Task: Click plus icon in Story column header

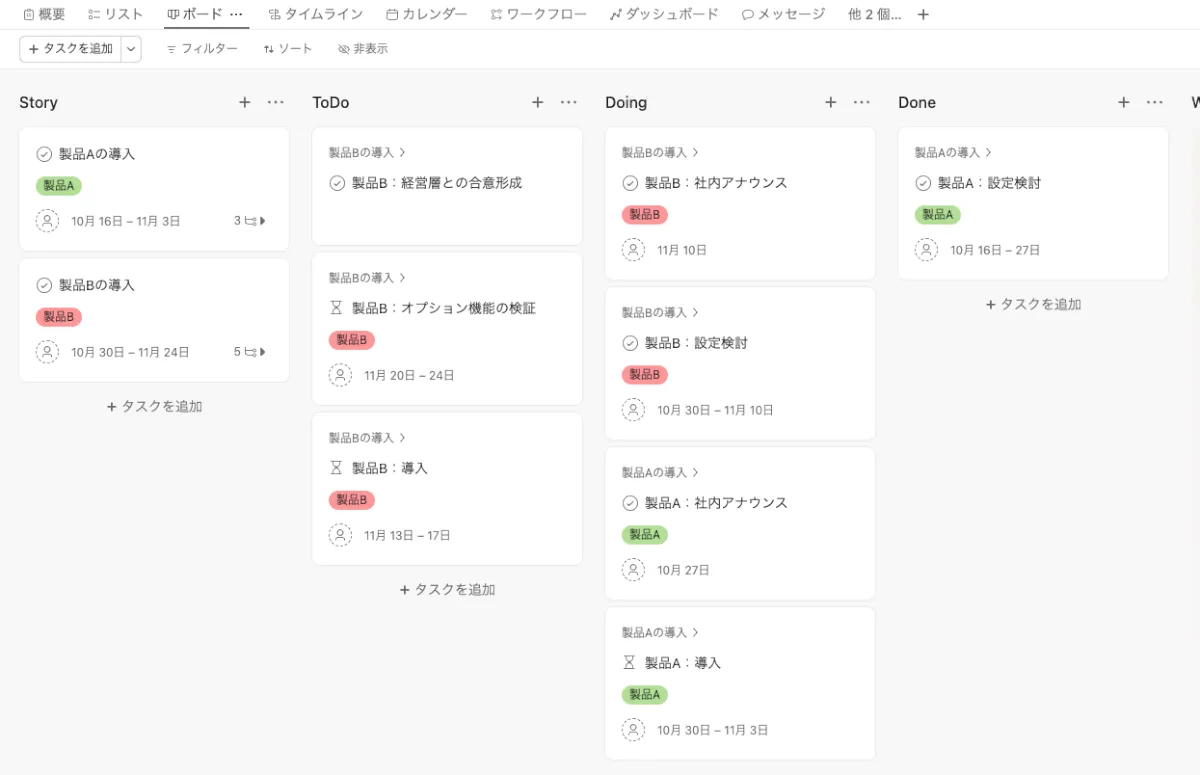Action: coord(245,102)
